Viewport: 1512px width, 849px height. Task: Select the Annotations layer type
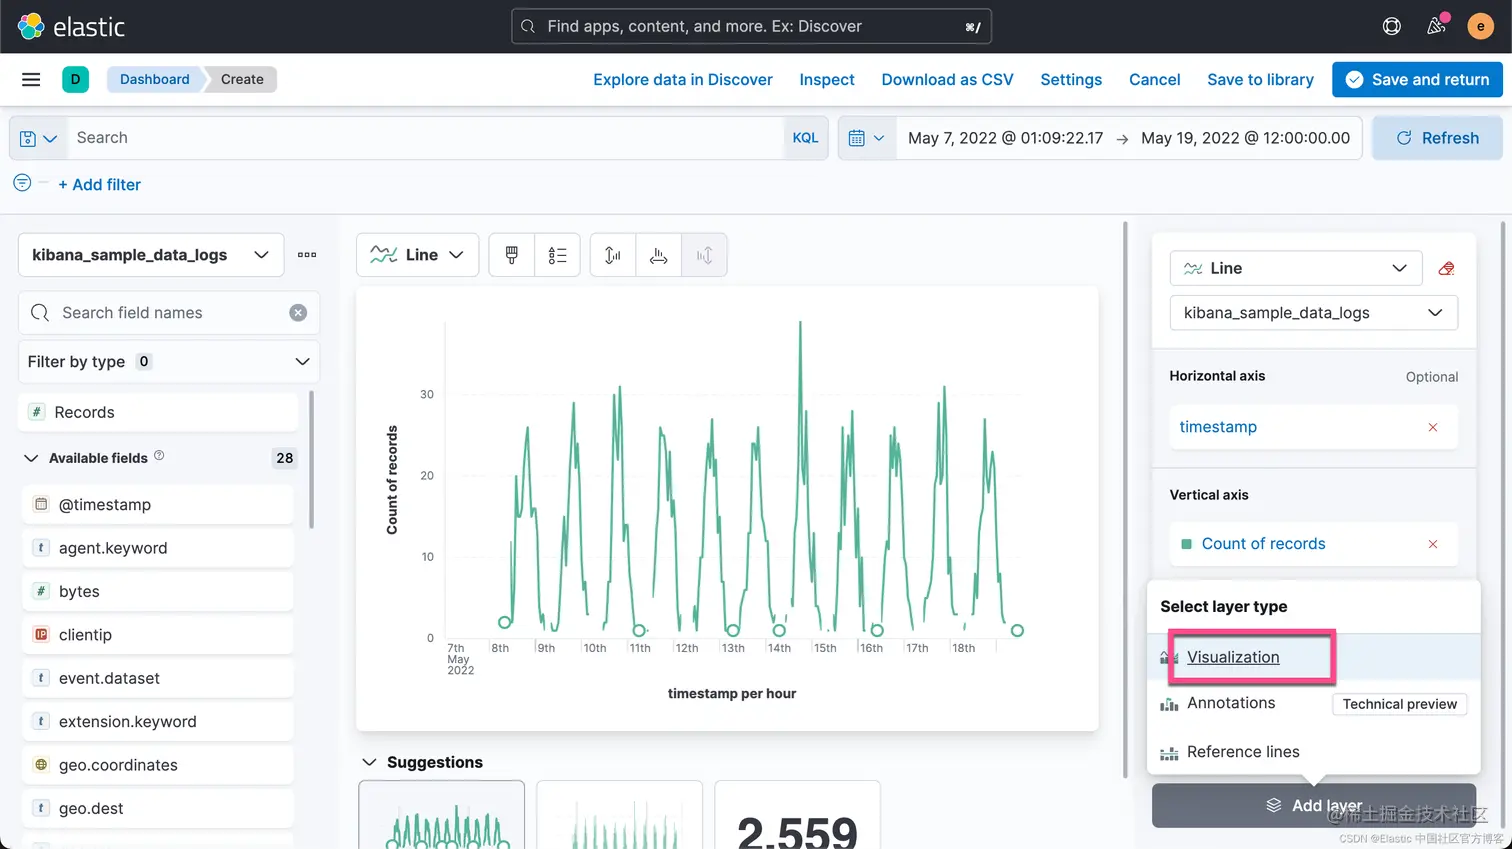pyautogui.click(x=1231, y=703)
